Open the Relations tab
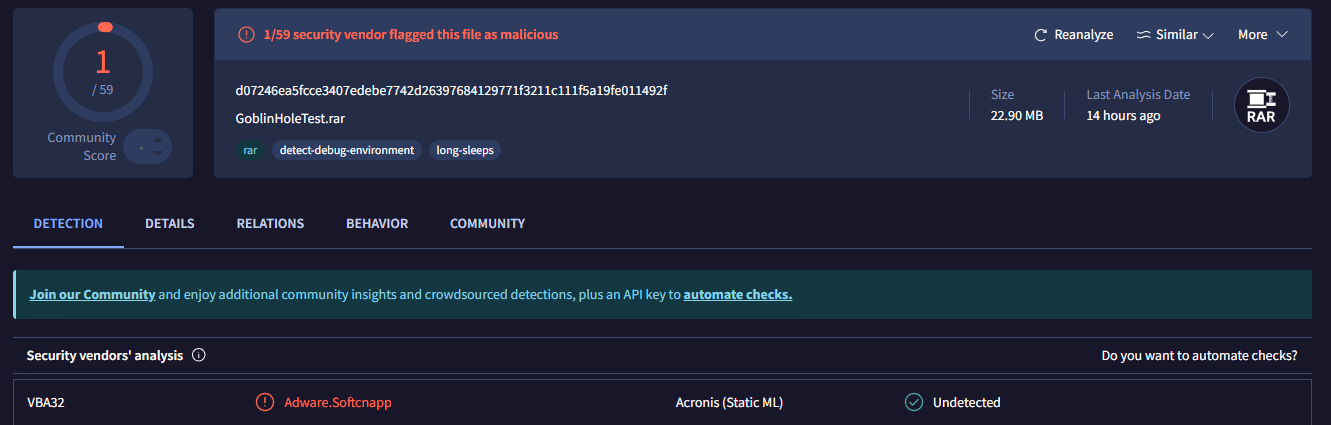1331x425 pixels. click(270, 223)
